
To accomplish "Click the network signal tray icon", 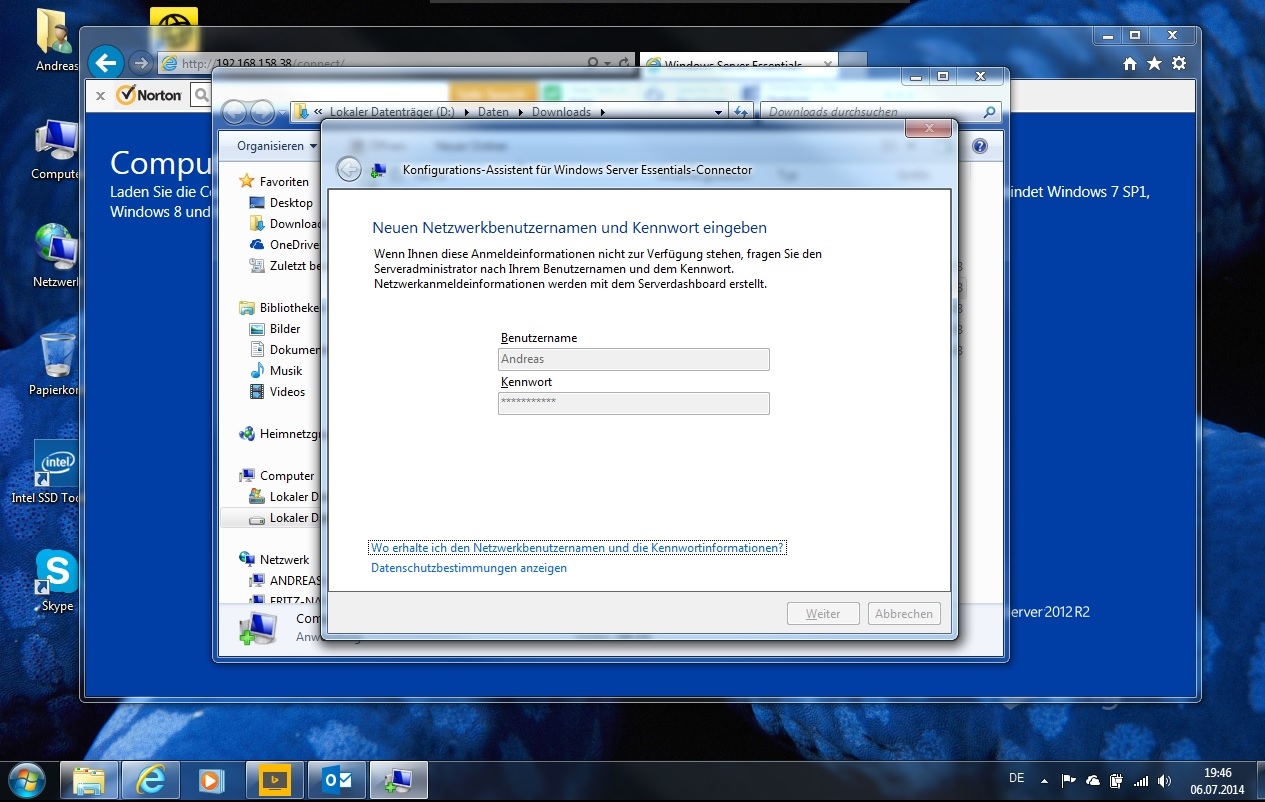I will click(1141, 780).
